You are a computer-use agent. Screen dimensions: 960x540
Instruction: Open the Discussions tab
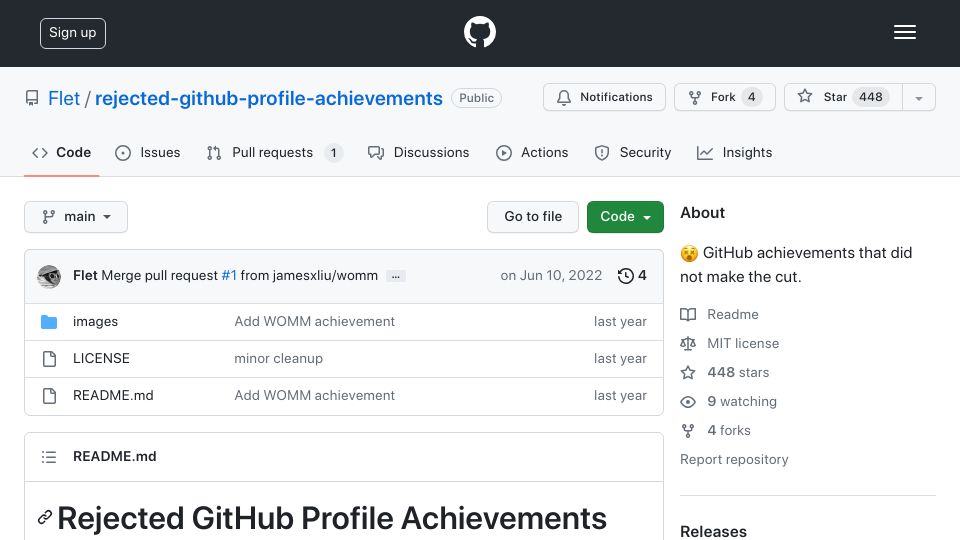(419, 152)
